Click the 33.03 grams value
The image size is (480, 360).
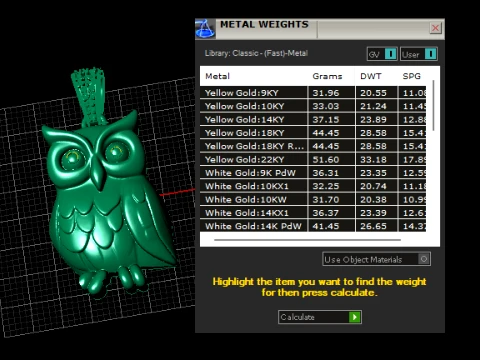[x=326, y=106]
